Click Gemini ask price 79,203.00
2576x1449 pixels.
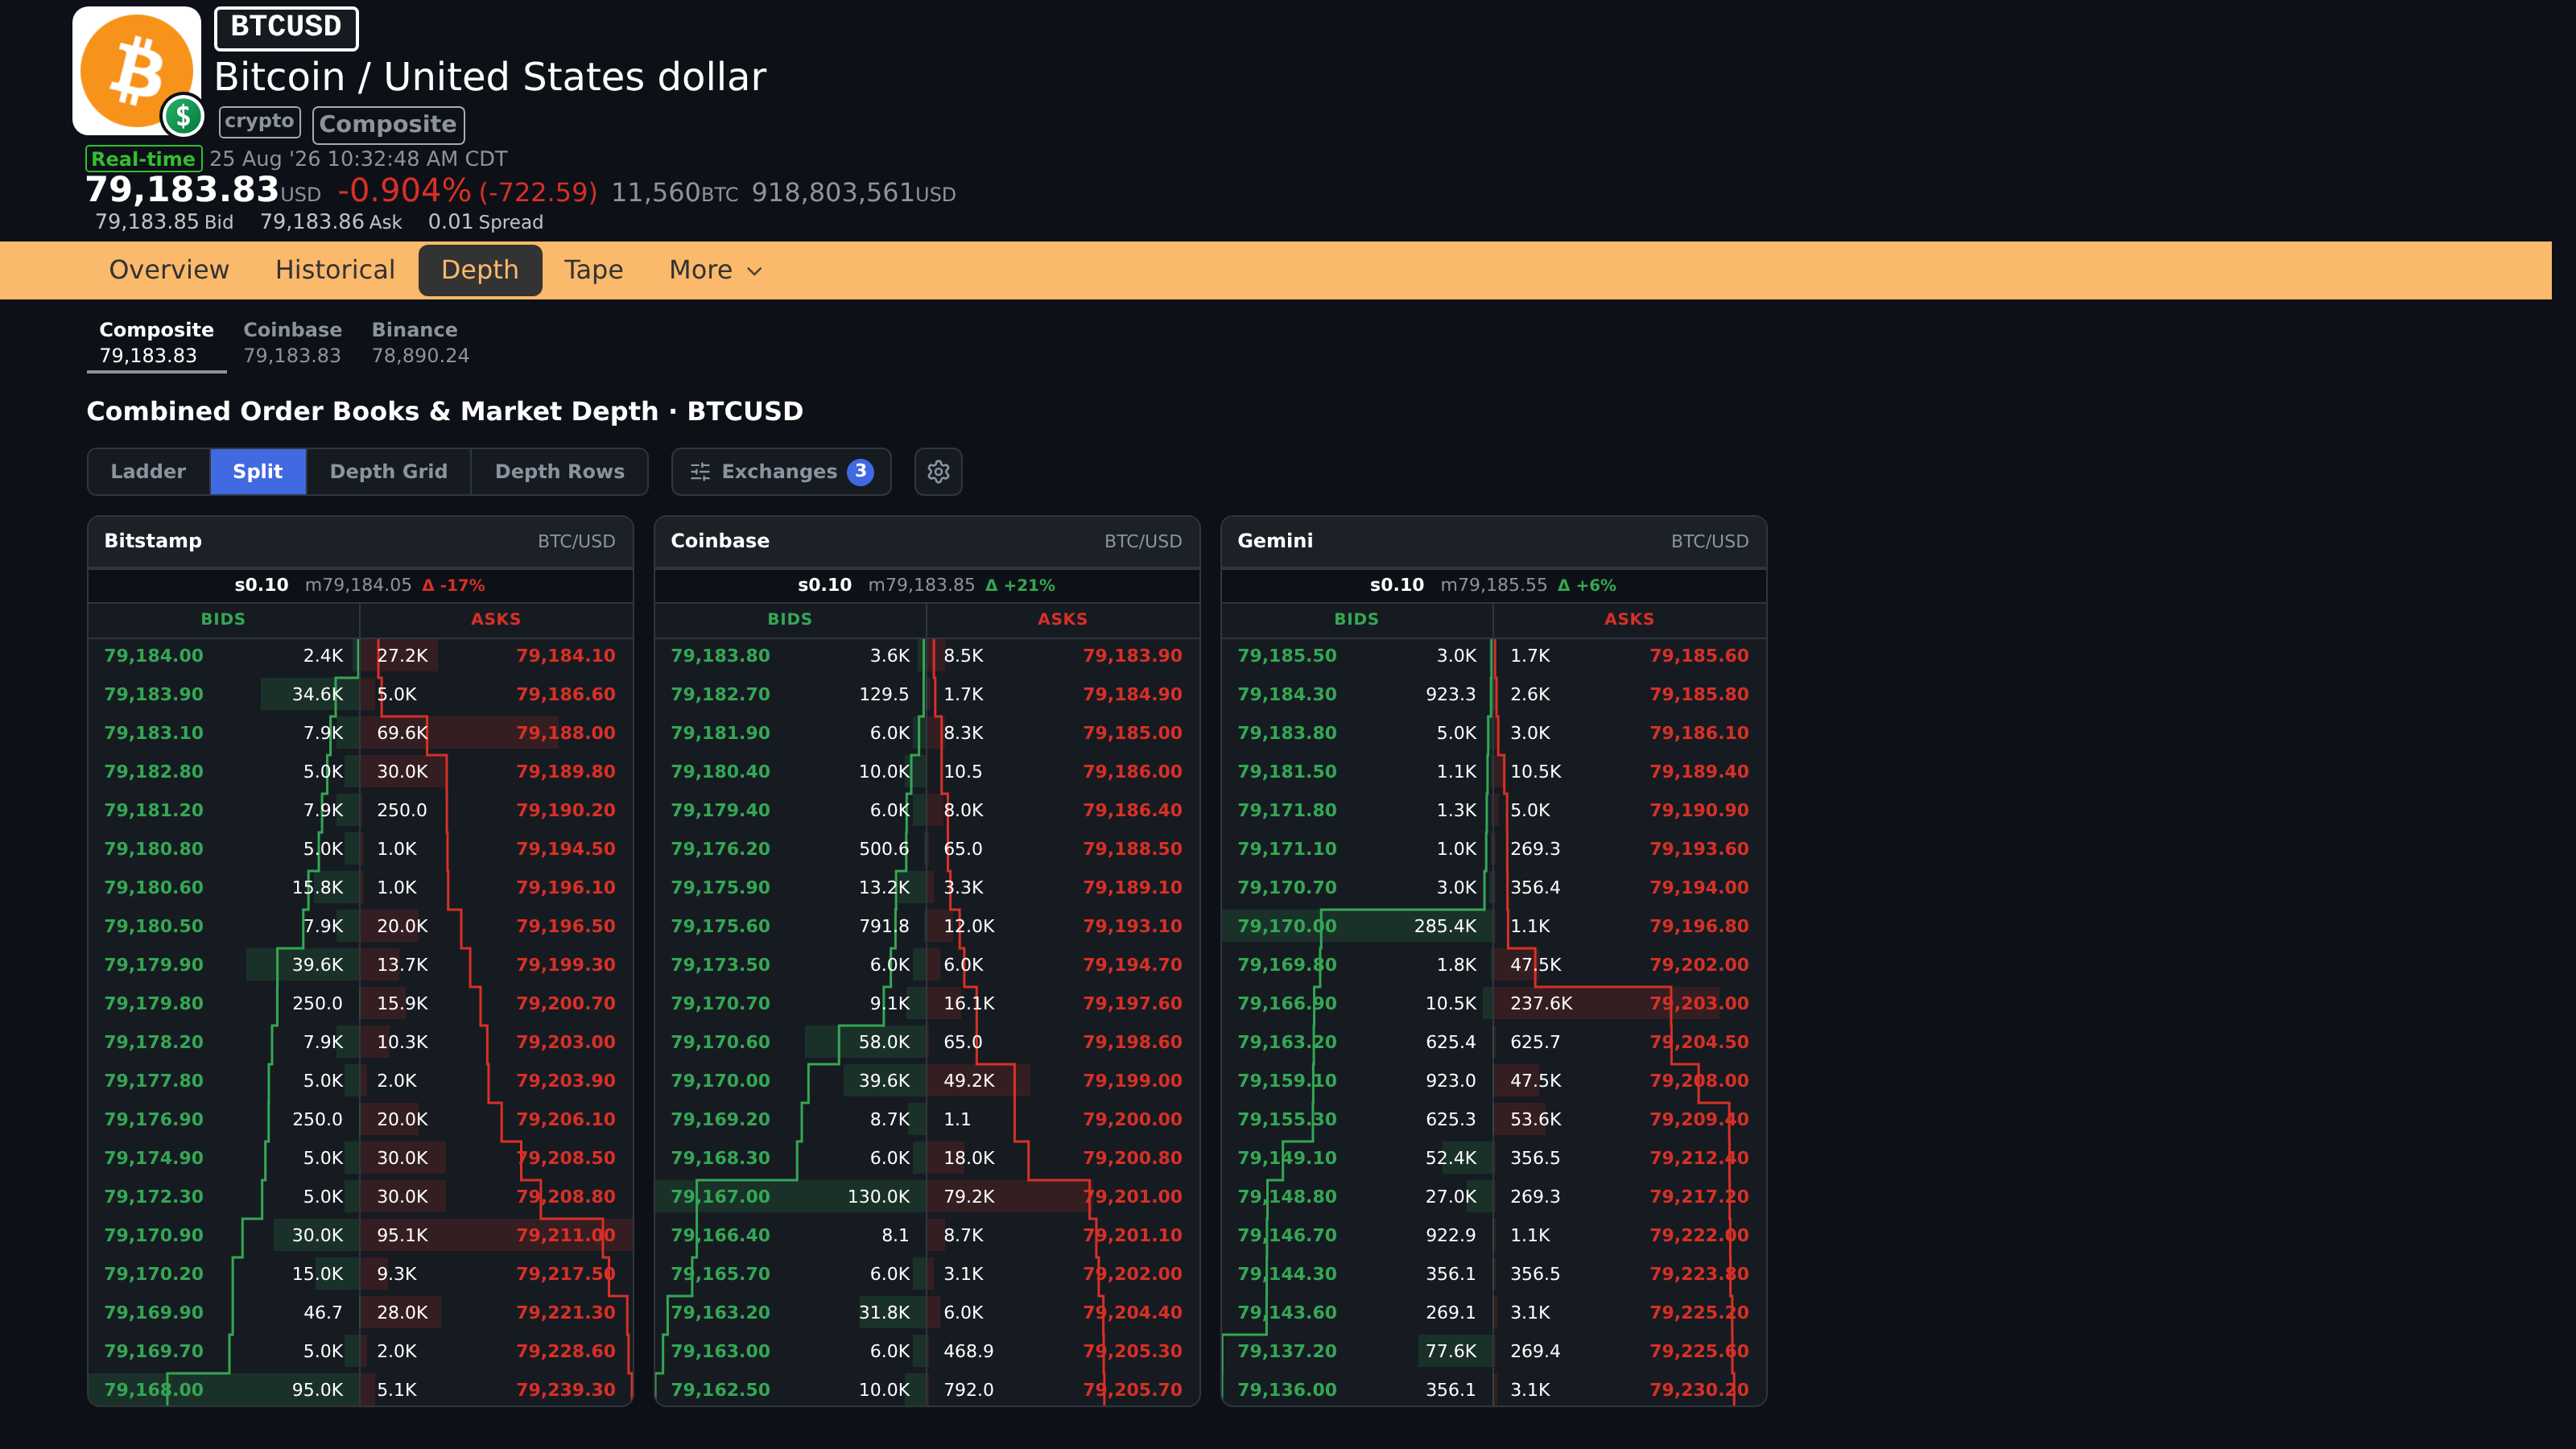tap(1700, 1003)
